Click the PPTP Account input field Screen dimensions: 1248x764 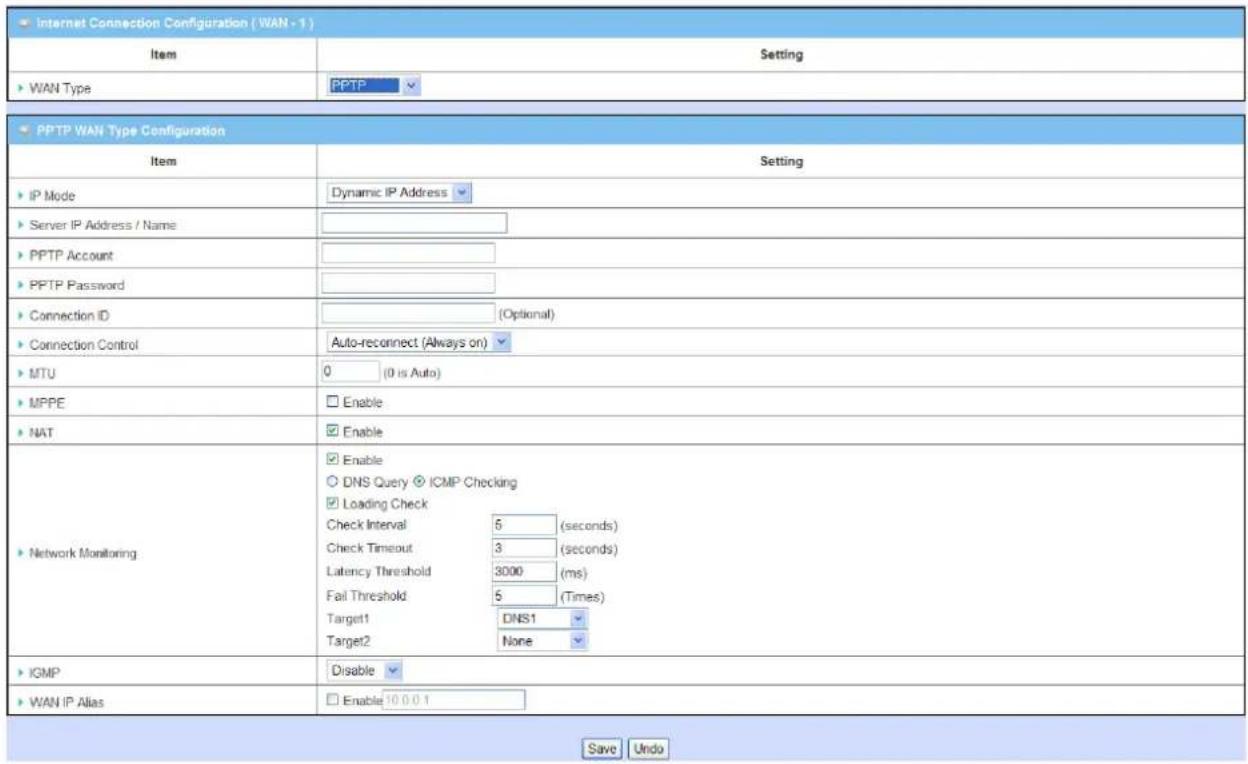coord(408,253)
